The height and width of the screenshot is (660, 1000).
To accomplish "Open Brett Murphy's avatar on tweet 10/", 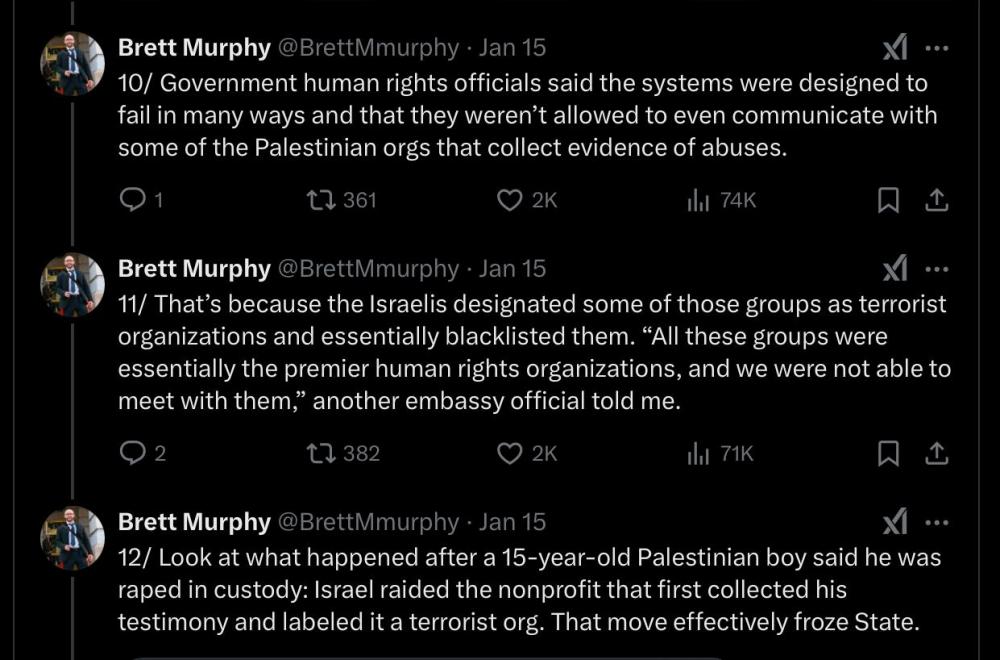I will [x=73, y=64].
